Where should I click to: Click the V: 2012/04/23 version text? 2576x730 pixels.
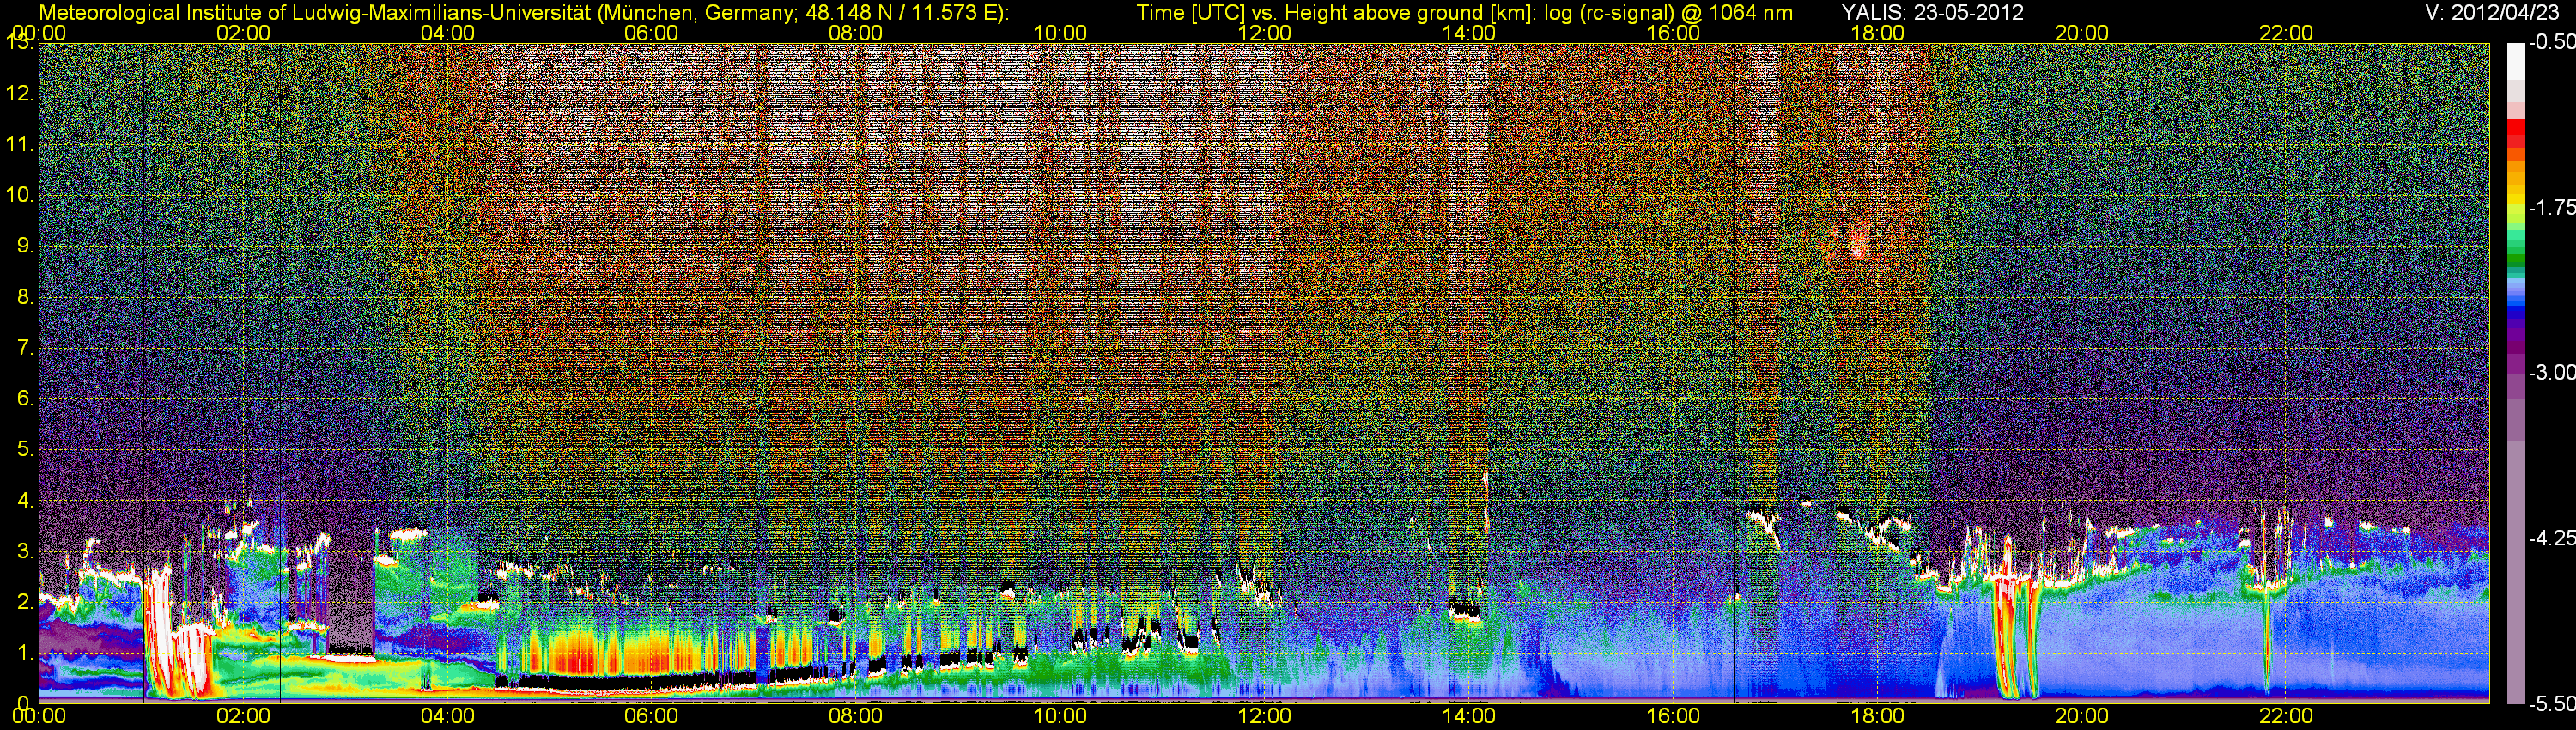click(x=2488, y=13)
